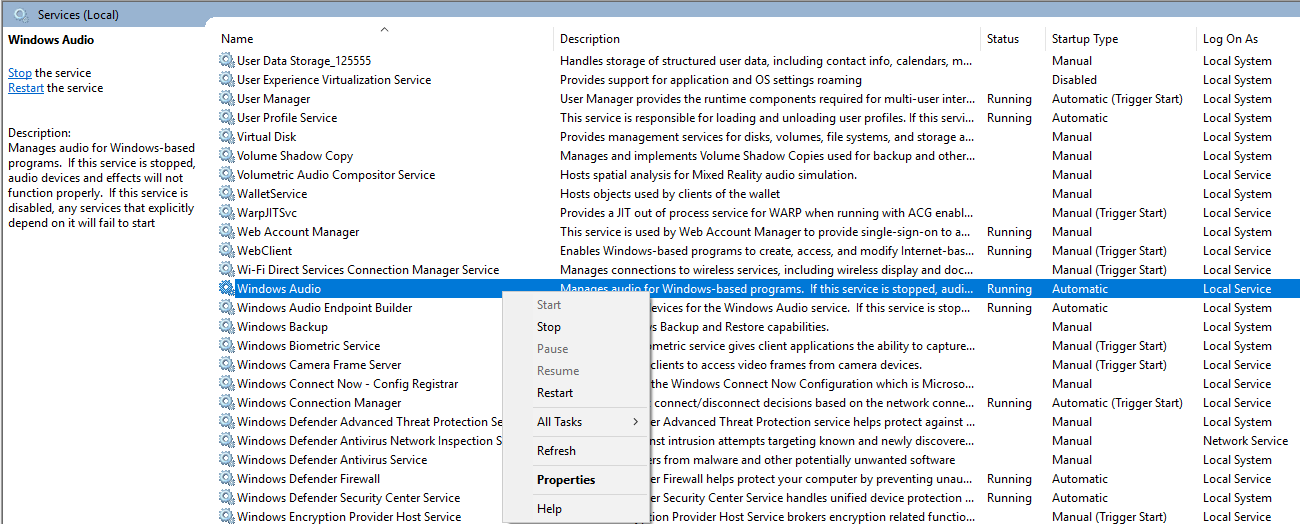1300x524 pixels.
Task: Open Properties from the context menu
Action: (x=566, y=480)
